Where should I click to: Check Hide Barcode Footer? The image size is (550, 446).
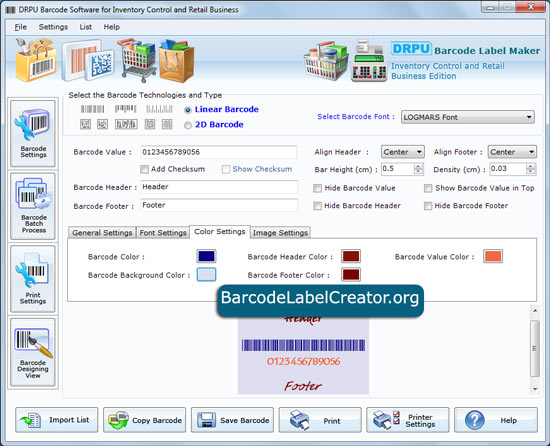[x=428, y=206]
